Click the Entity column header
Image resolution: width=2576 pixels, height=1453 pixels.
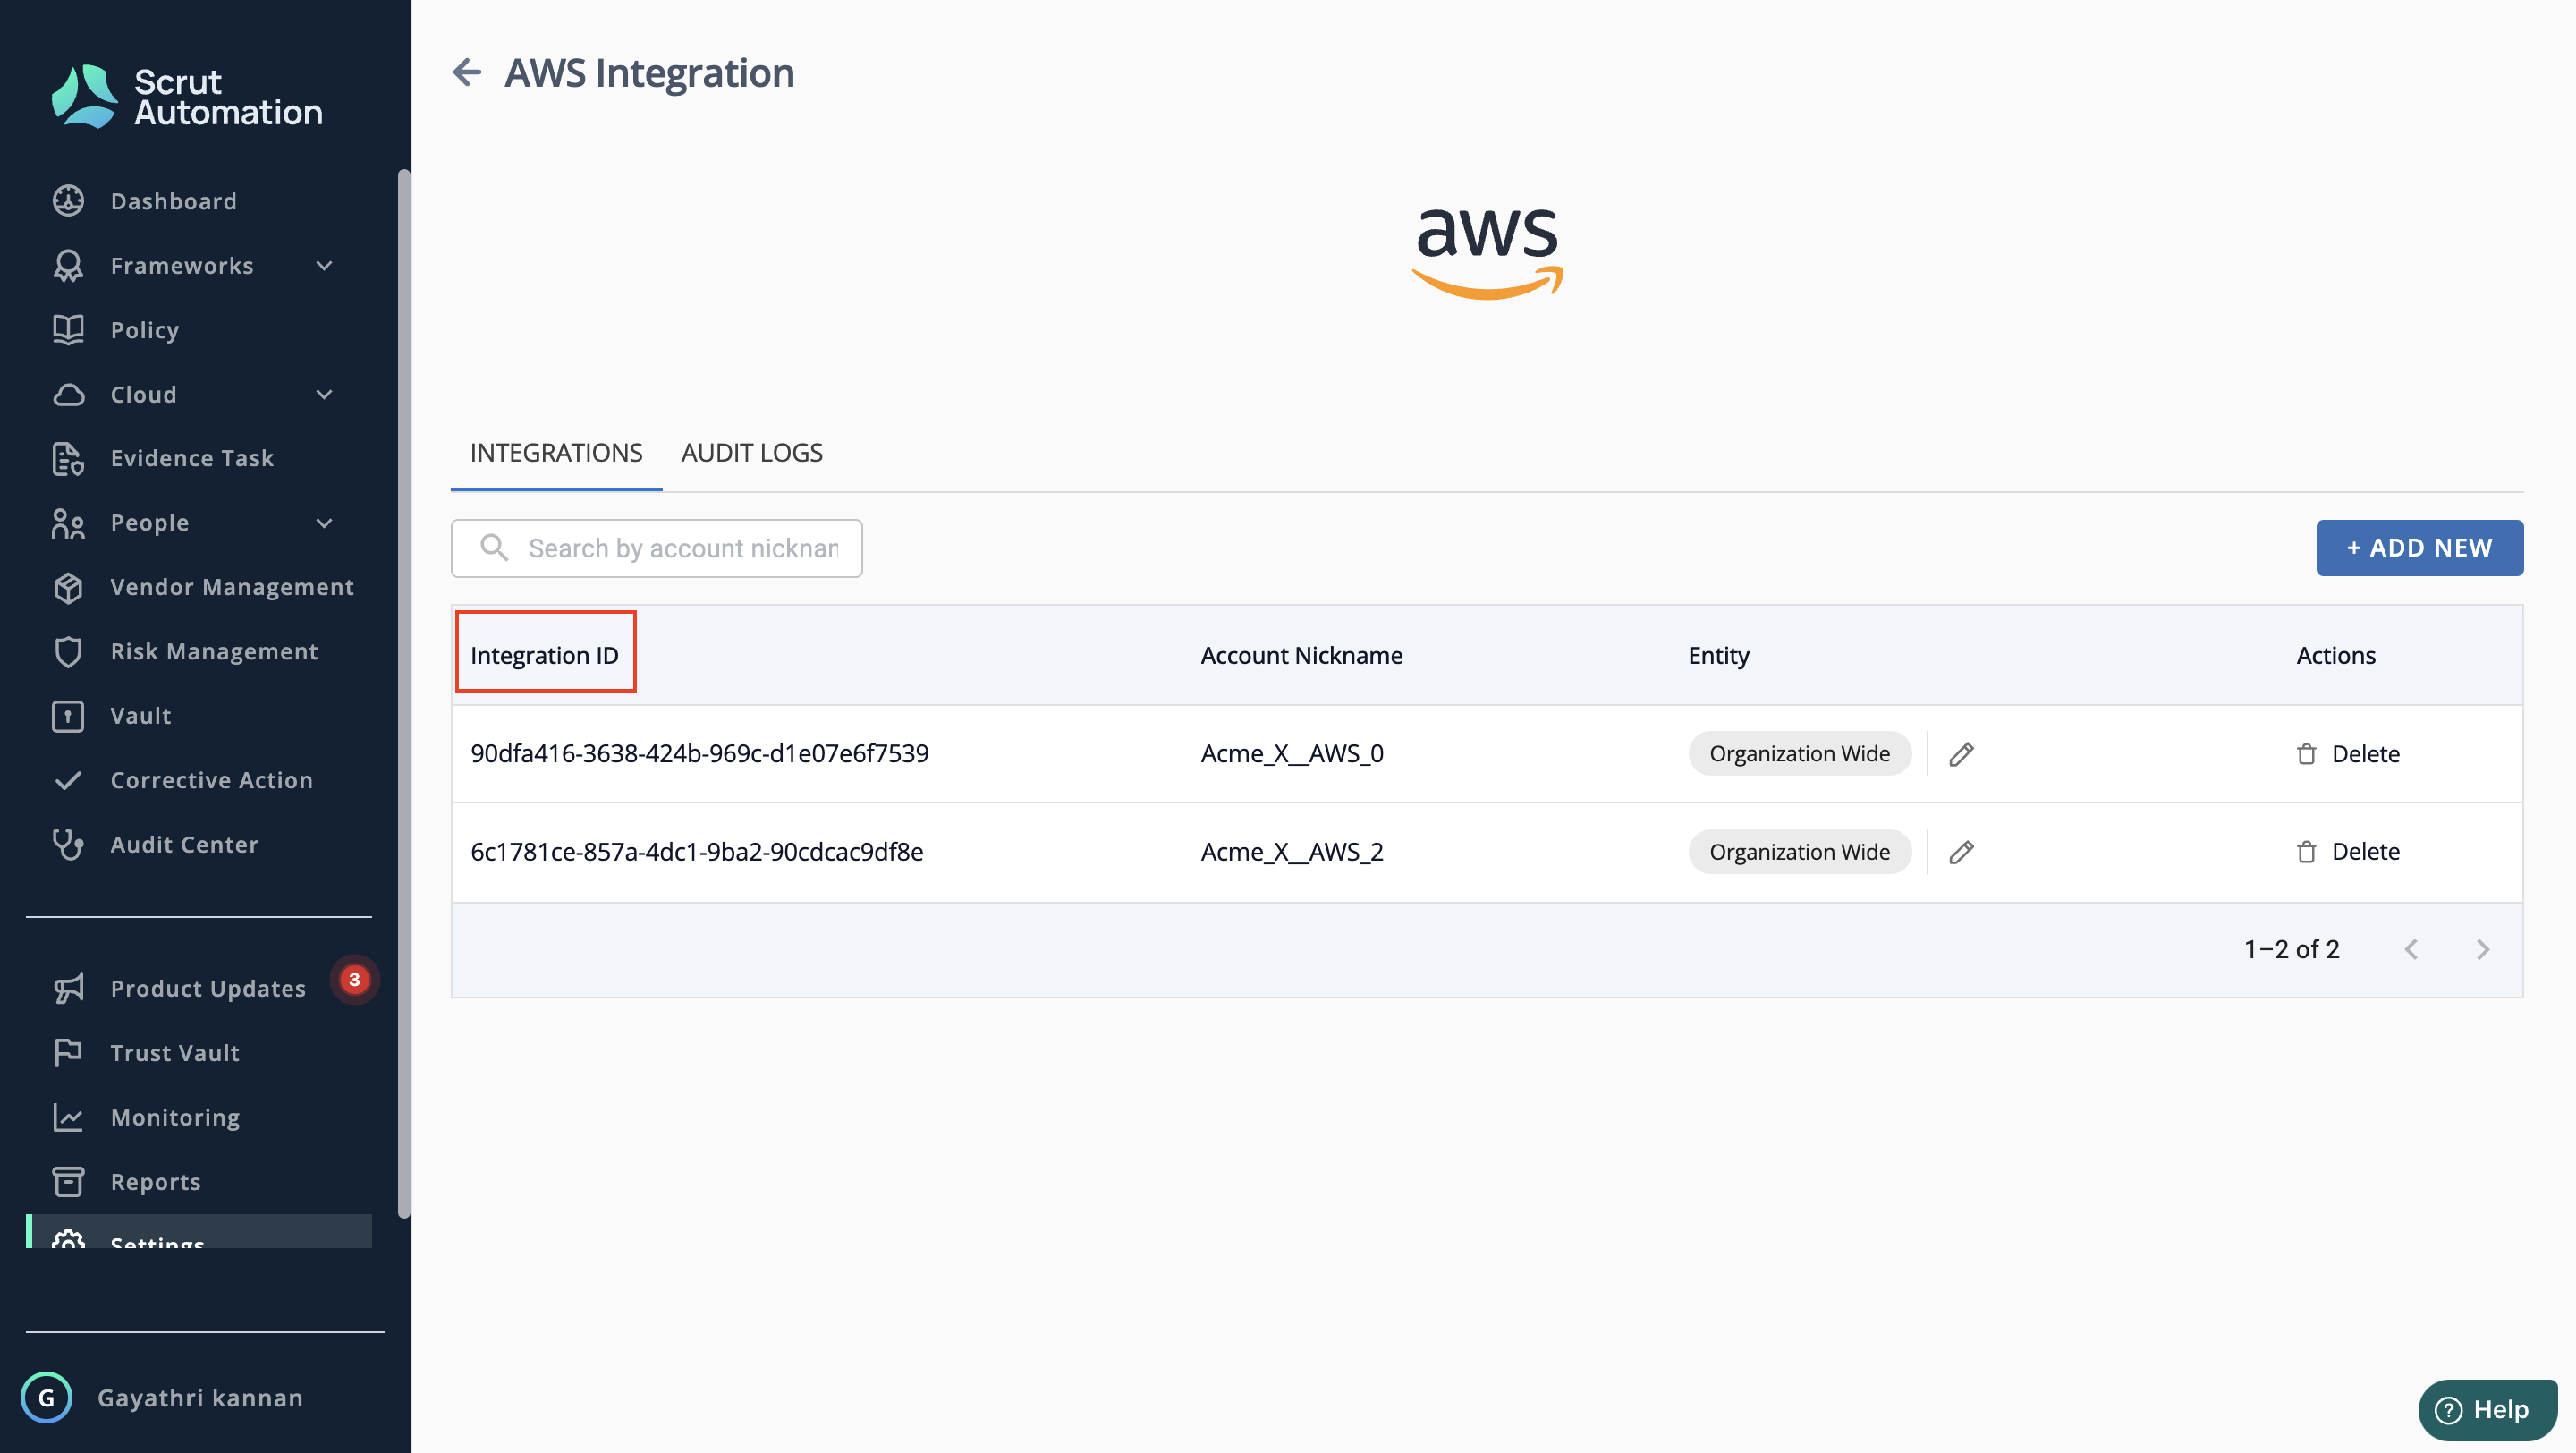1718,655
